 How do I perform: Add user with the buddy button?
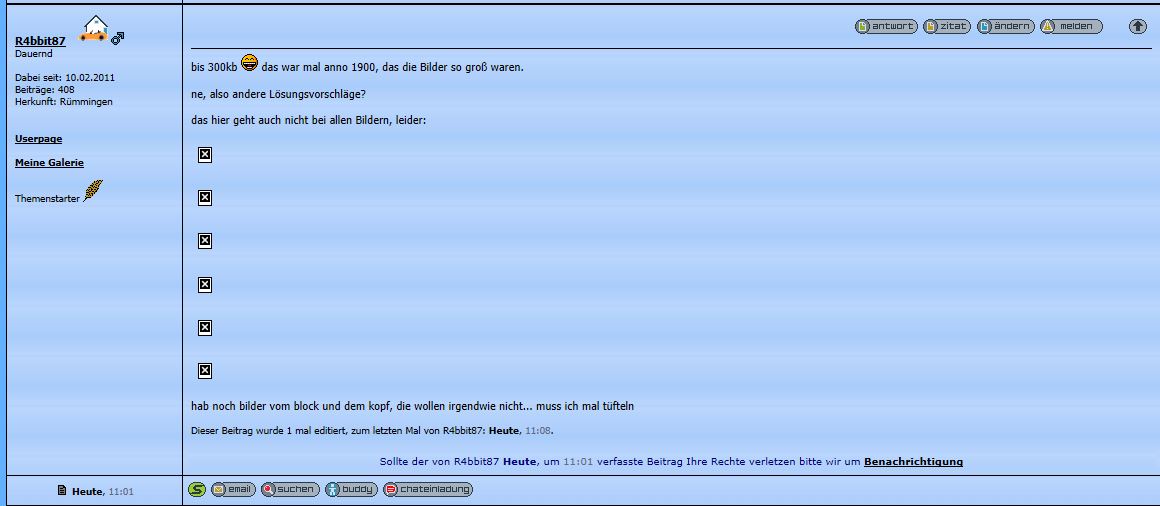click(x=350, y=489)
